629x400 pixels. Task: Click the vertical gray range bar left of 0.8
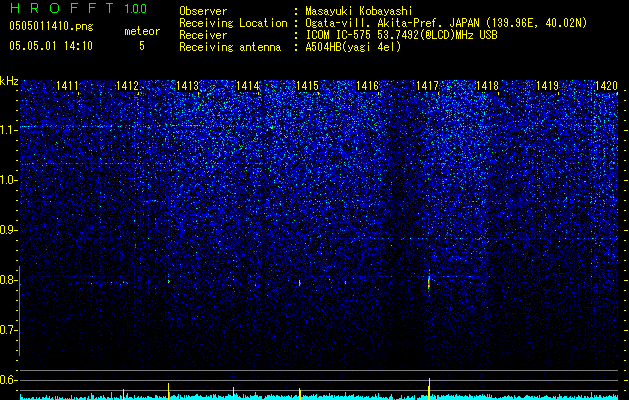pos(19,311)
